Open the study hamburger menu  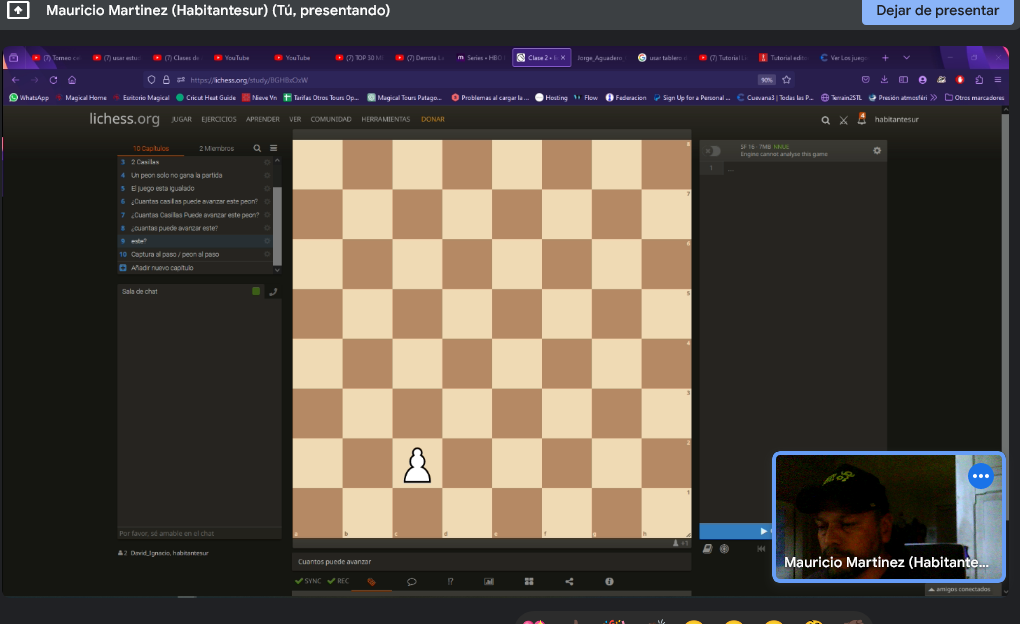click(x=273, y=148)
